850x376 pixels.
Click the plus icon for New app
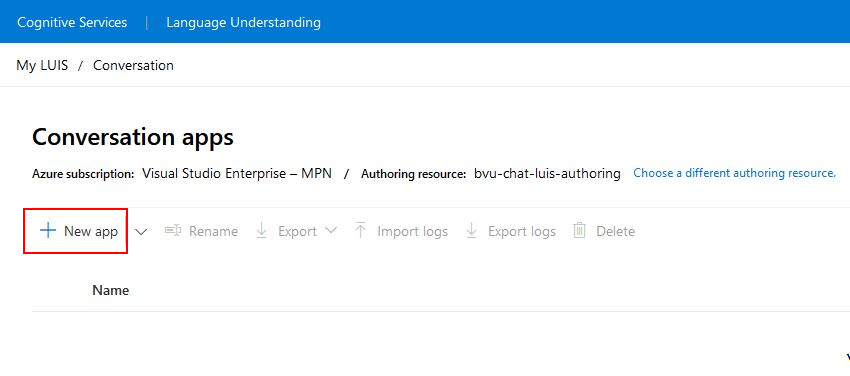(x=48, y=231)
